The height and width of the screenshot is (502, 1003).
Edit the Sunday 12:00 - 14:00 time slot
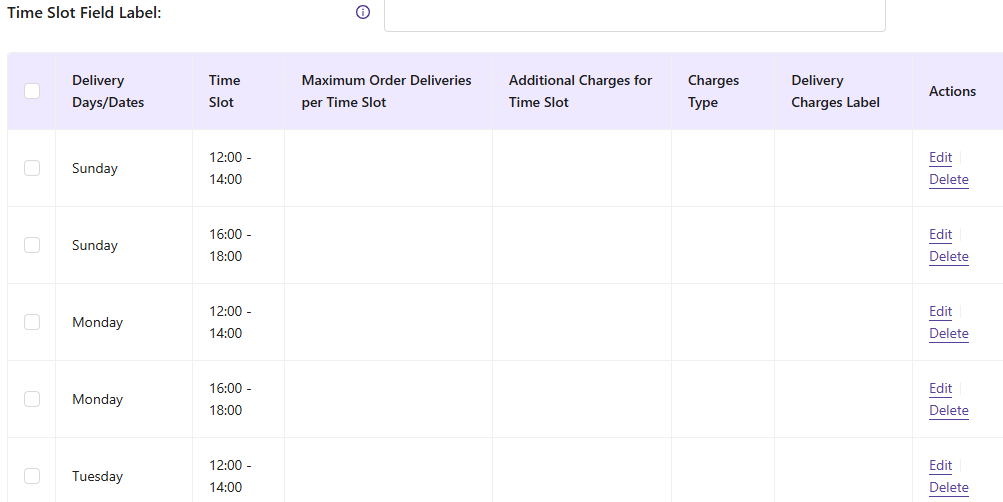[940, 157]
